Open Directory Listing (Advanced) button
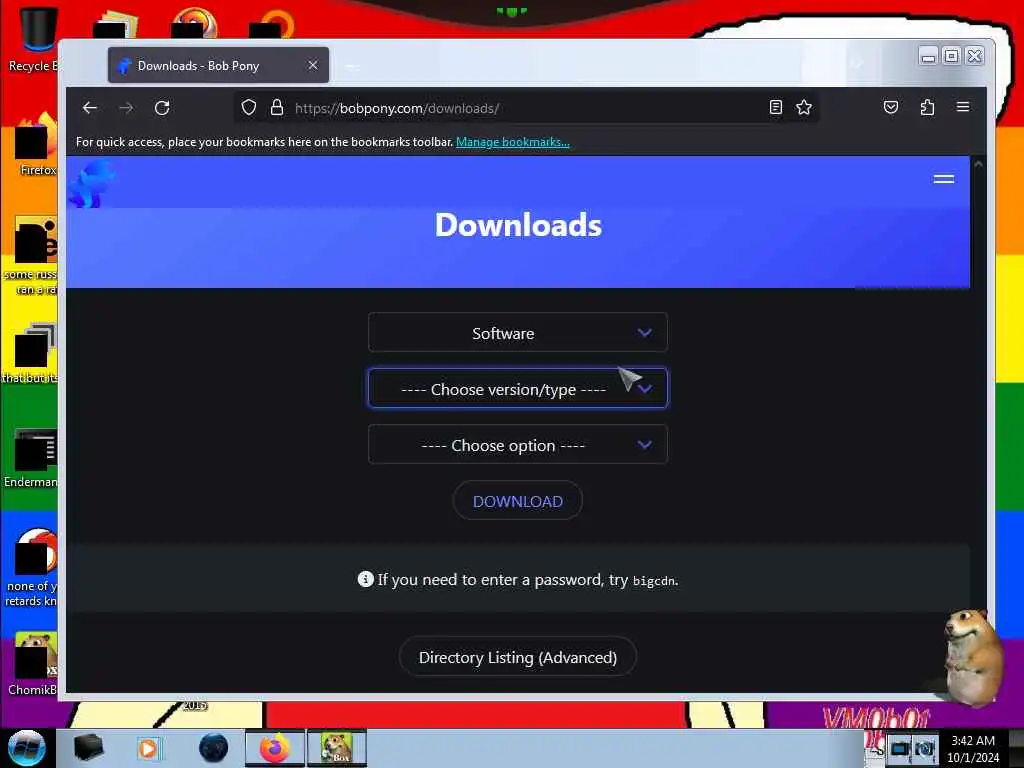1024x768 pixels. [x=518, y=657]
